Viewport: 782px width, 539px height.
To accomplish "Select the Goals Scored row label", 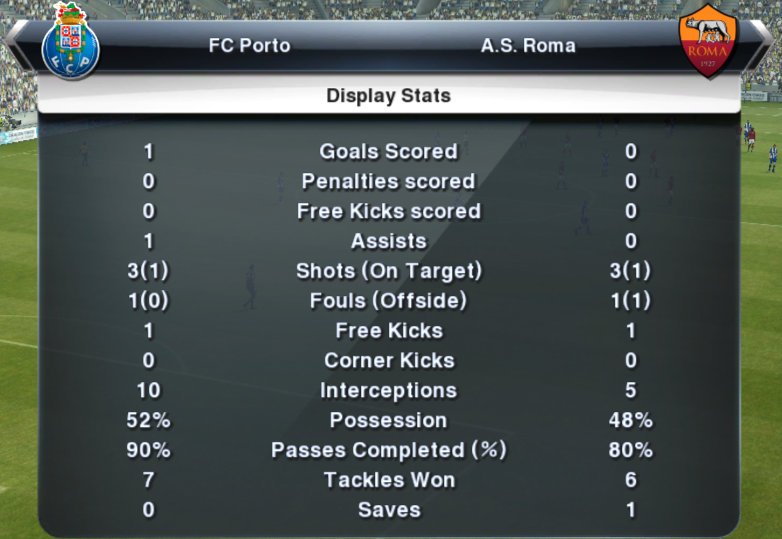I will click(389, 151).
